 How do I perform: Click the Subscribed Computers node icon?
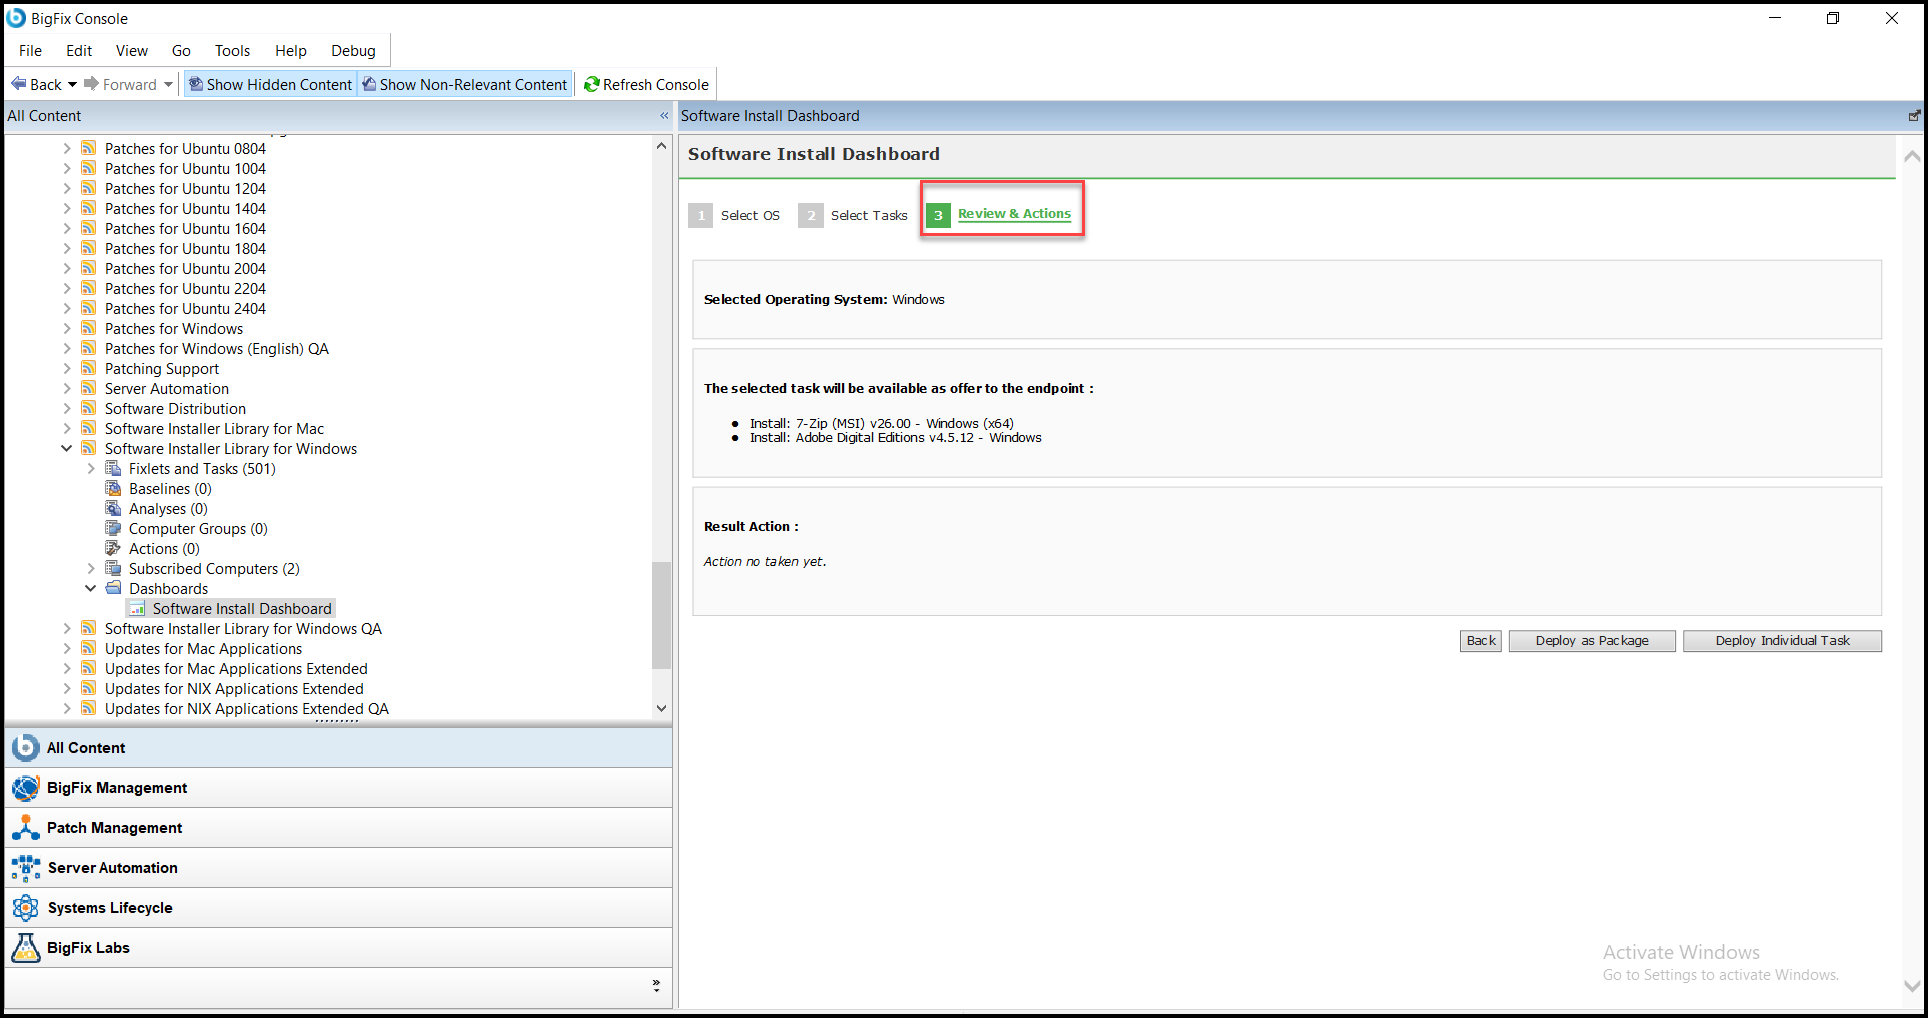[113, 568]
